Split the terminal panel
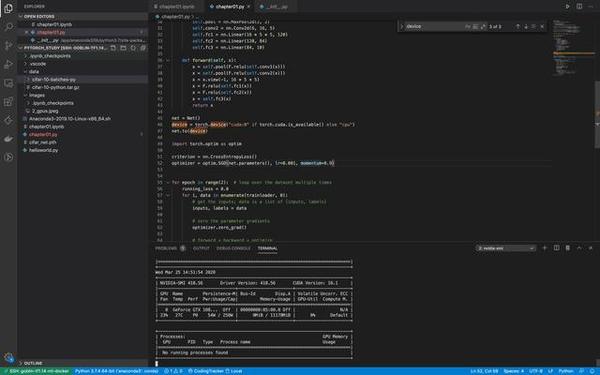This screenshot has height=375, width=600. [x=556, y=248]
